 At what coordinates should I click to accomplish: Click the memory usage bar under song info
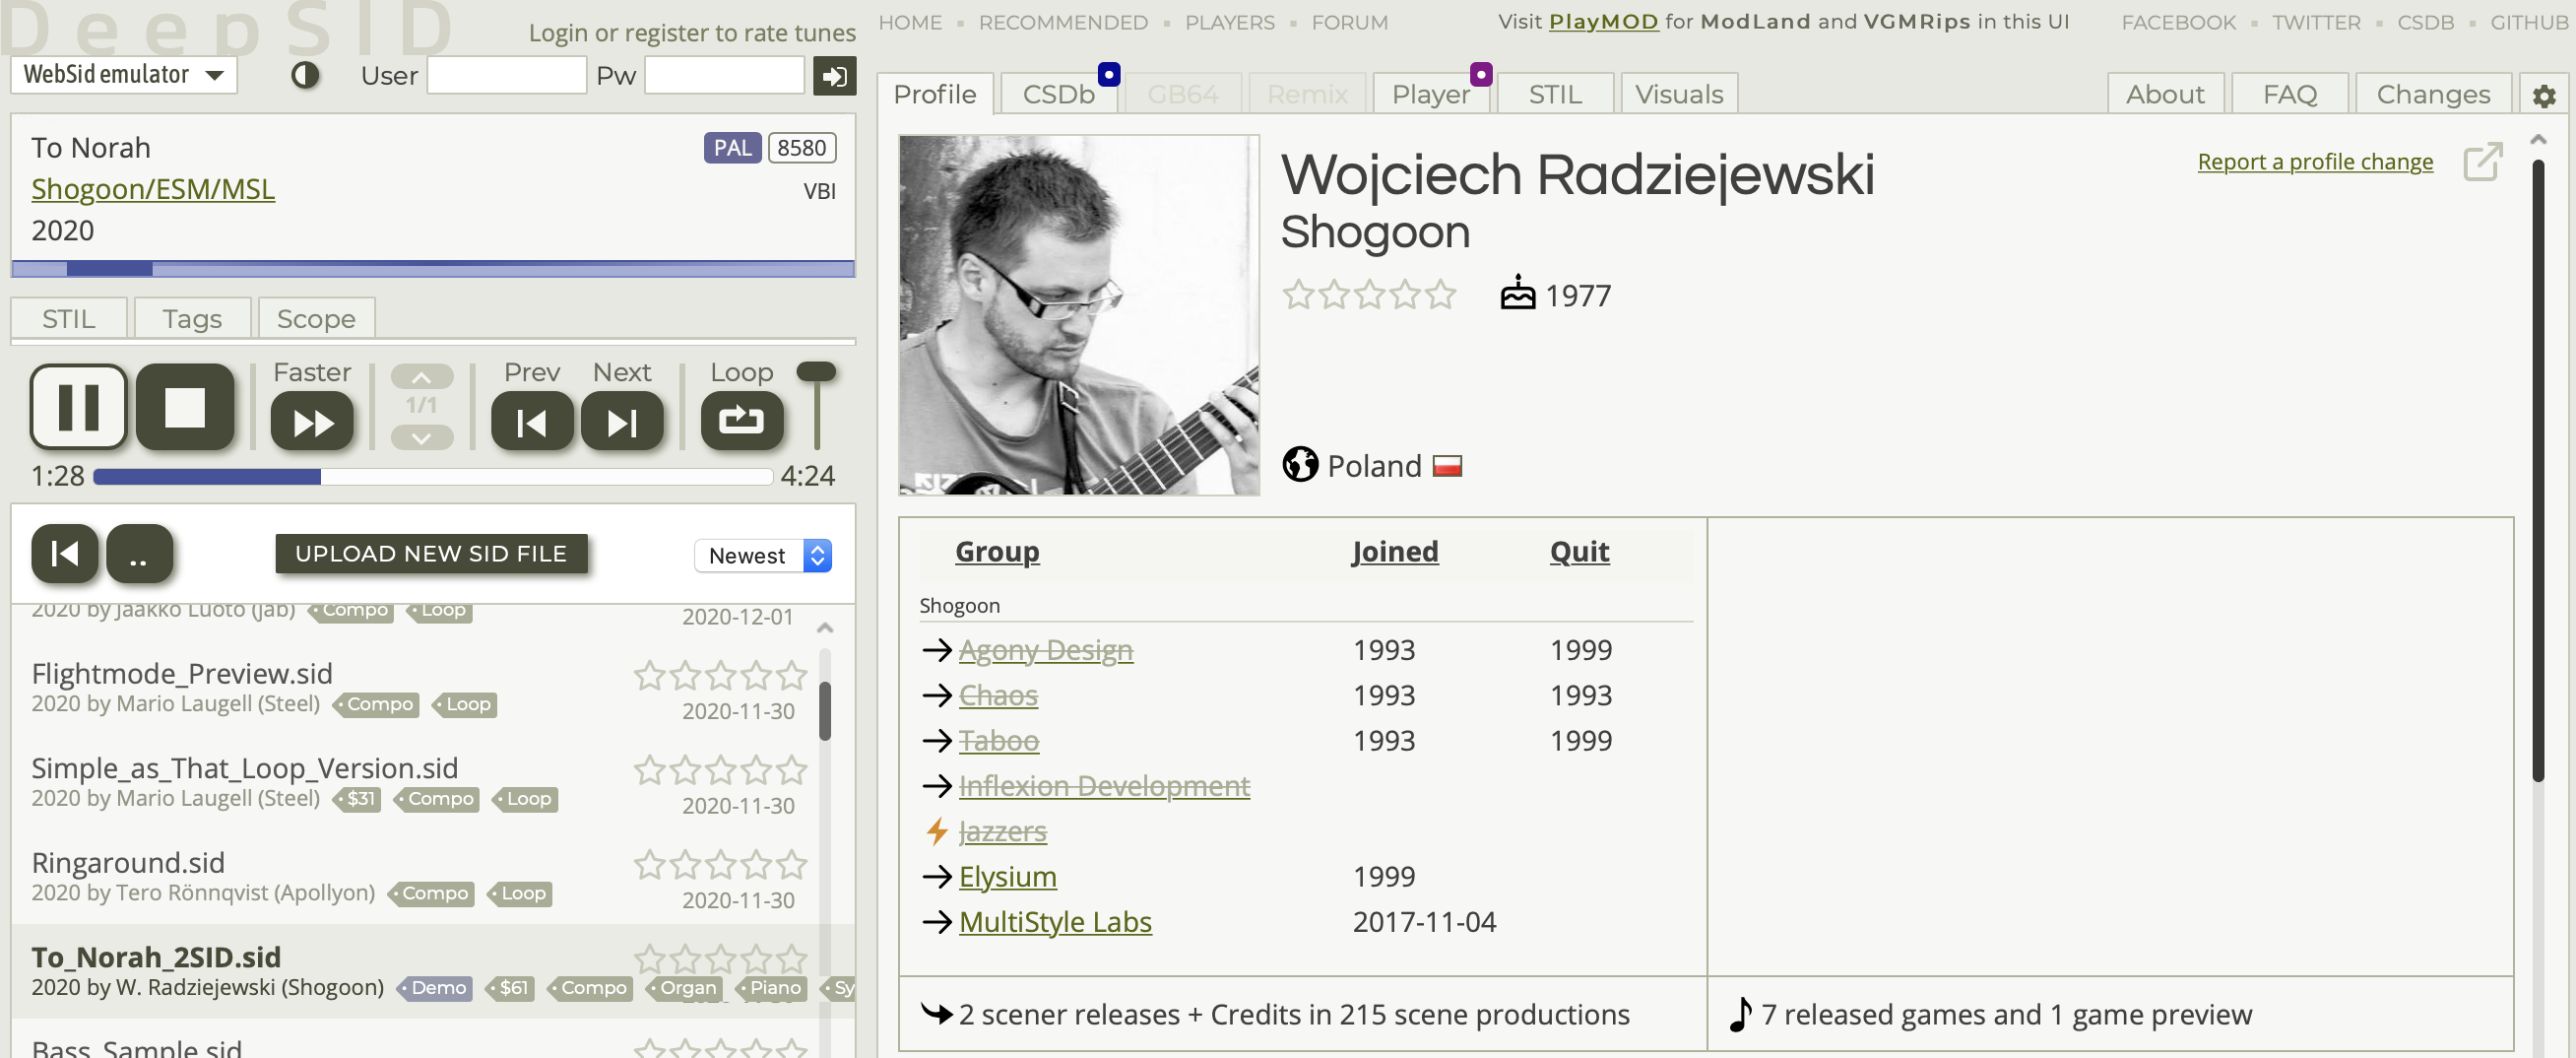[x=433, y=268]
